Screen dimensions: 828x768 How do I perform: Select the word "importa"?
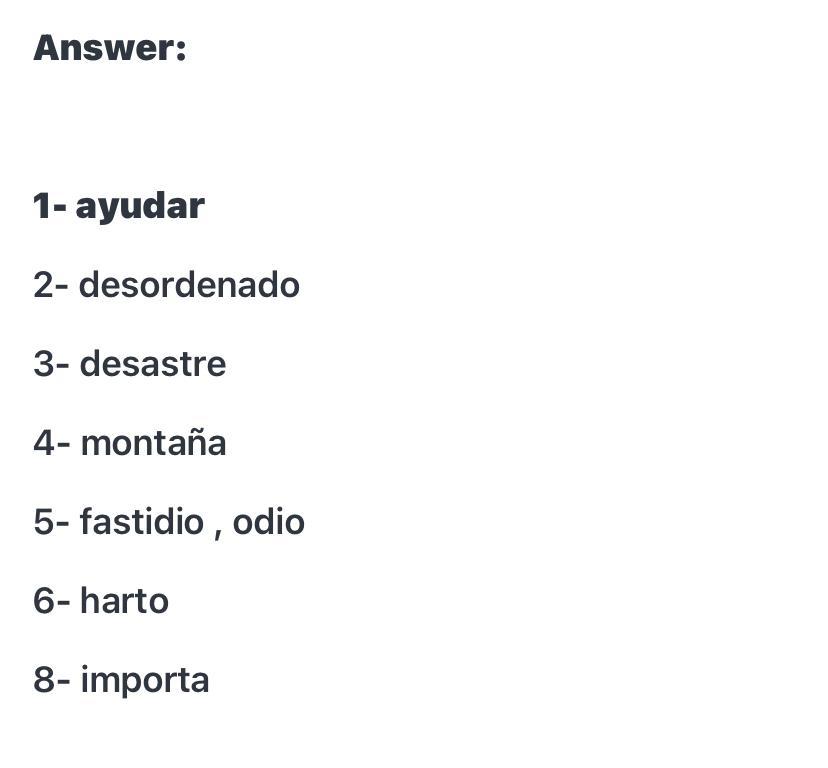point(145,682)
